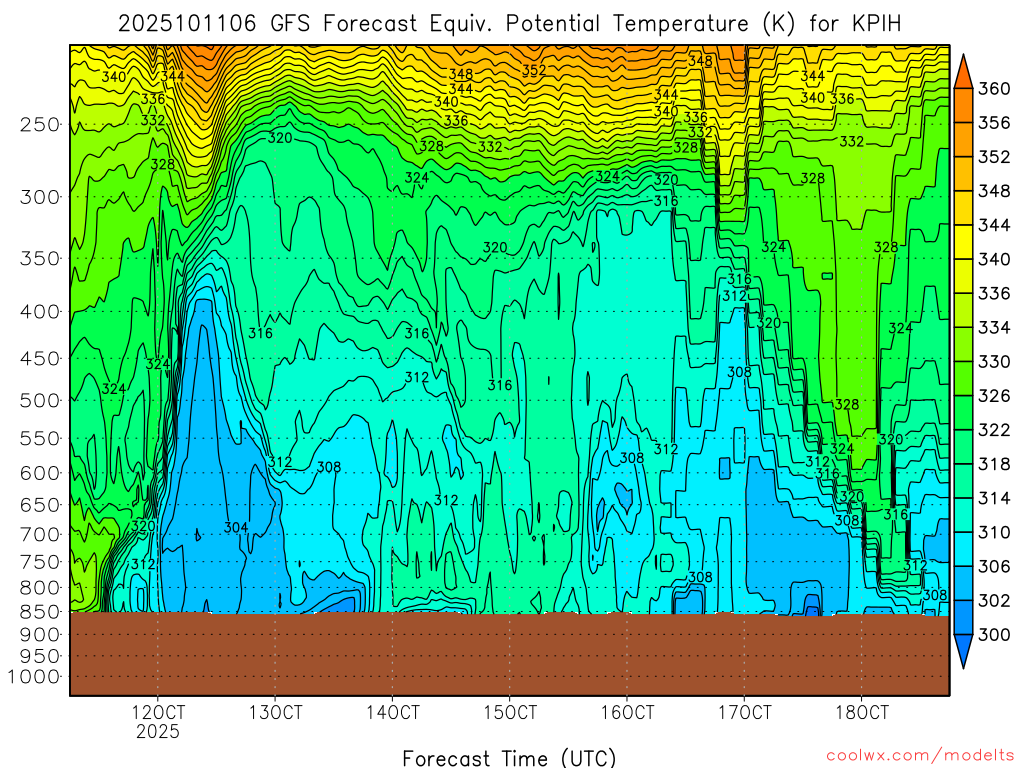This screenshot has width=1024, height=768.
Task: Open the coolwx.com/modelts link
Action: point(920,756)
